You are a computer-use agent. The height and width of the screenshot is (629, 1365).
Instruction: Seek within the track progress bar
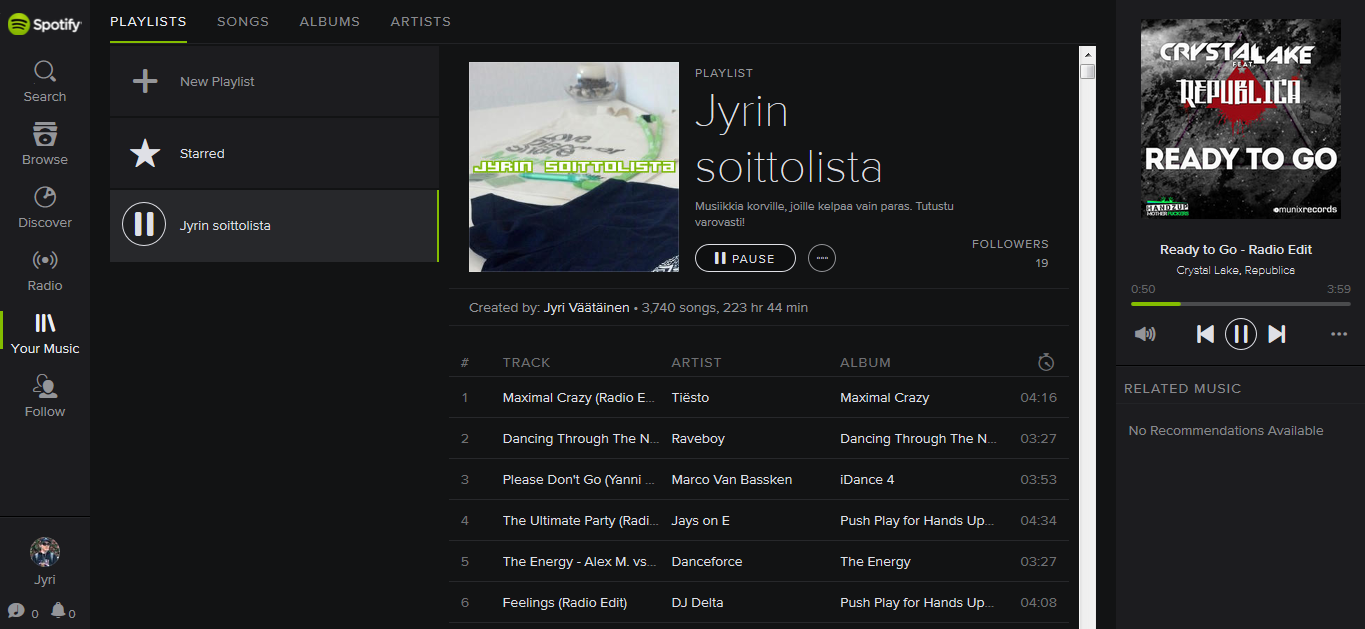click(x=1241, y=304)
